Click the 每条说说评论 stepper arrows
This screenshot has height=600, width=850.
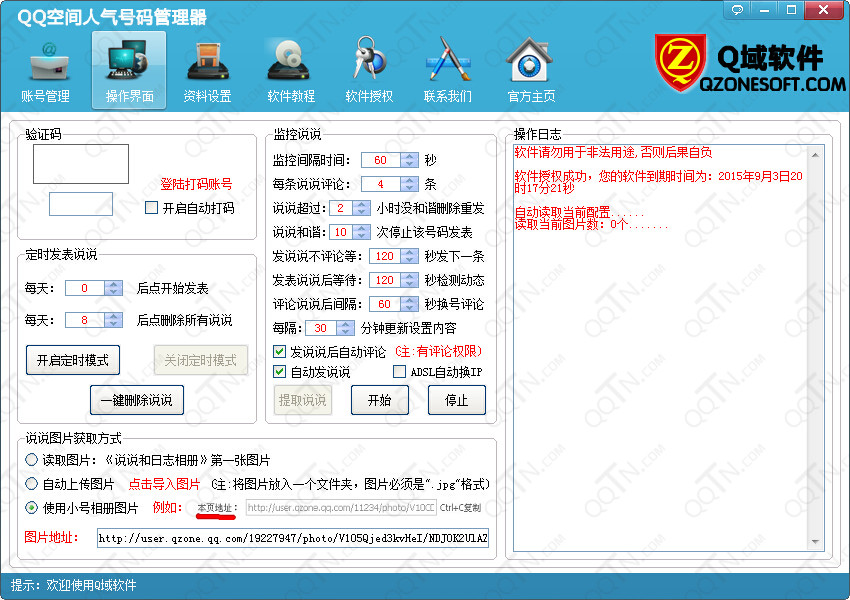point(409,184)
